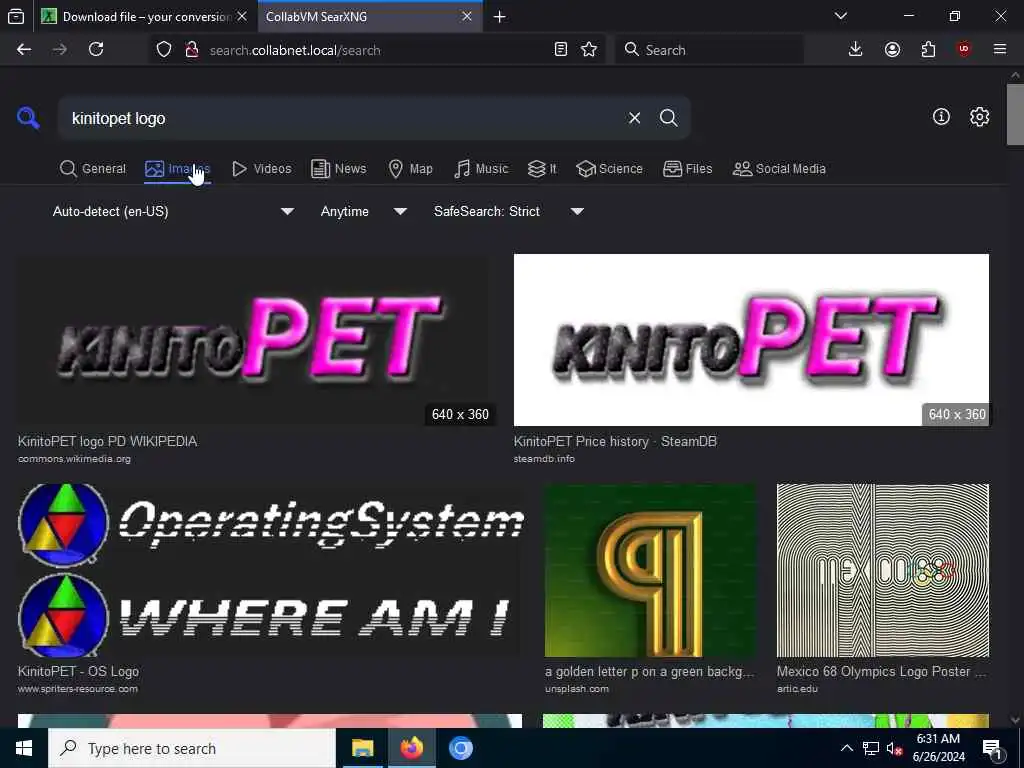Open the Mexico 68 Olympics Logo Poster link
Viewport: 1024px width, 768px height.
tap(882, 671)
